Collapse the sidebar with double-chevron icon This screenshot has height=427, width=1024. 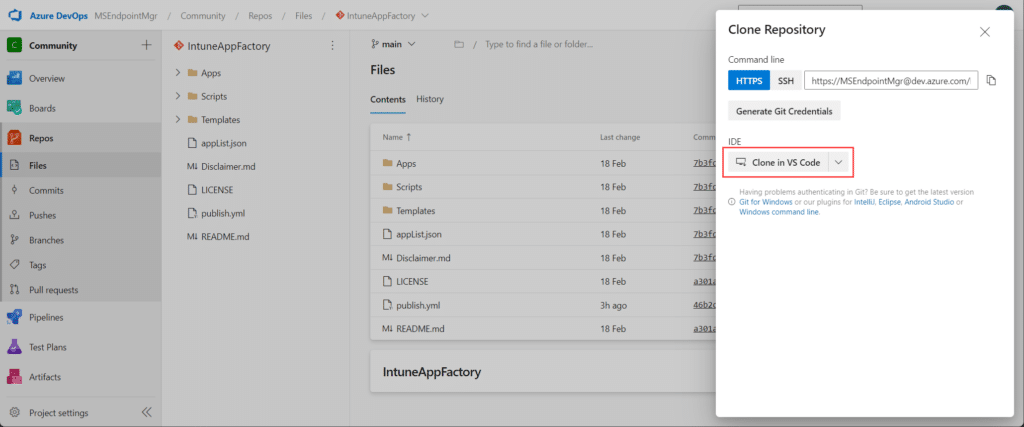click(x=146, y=413)
